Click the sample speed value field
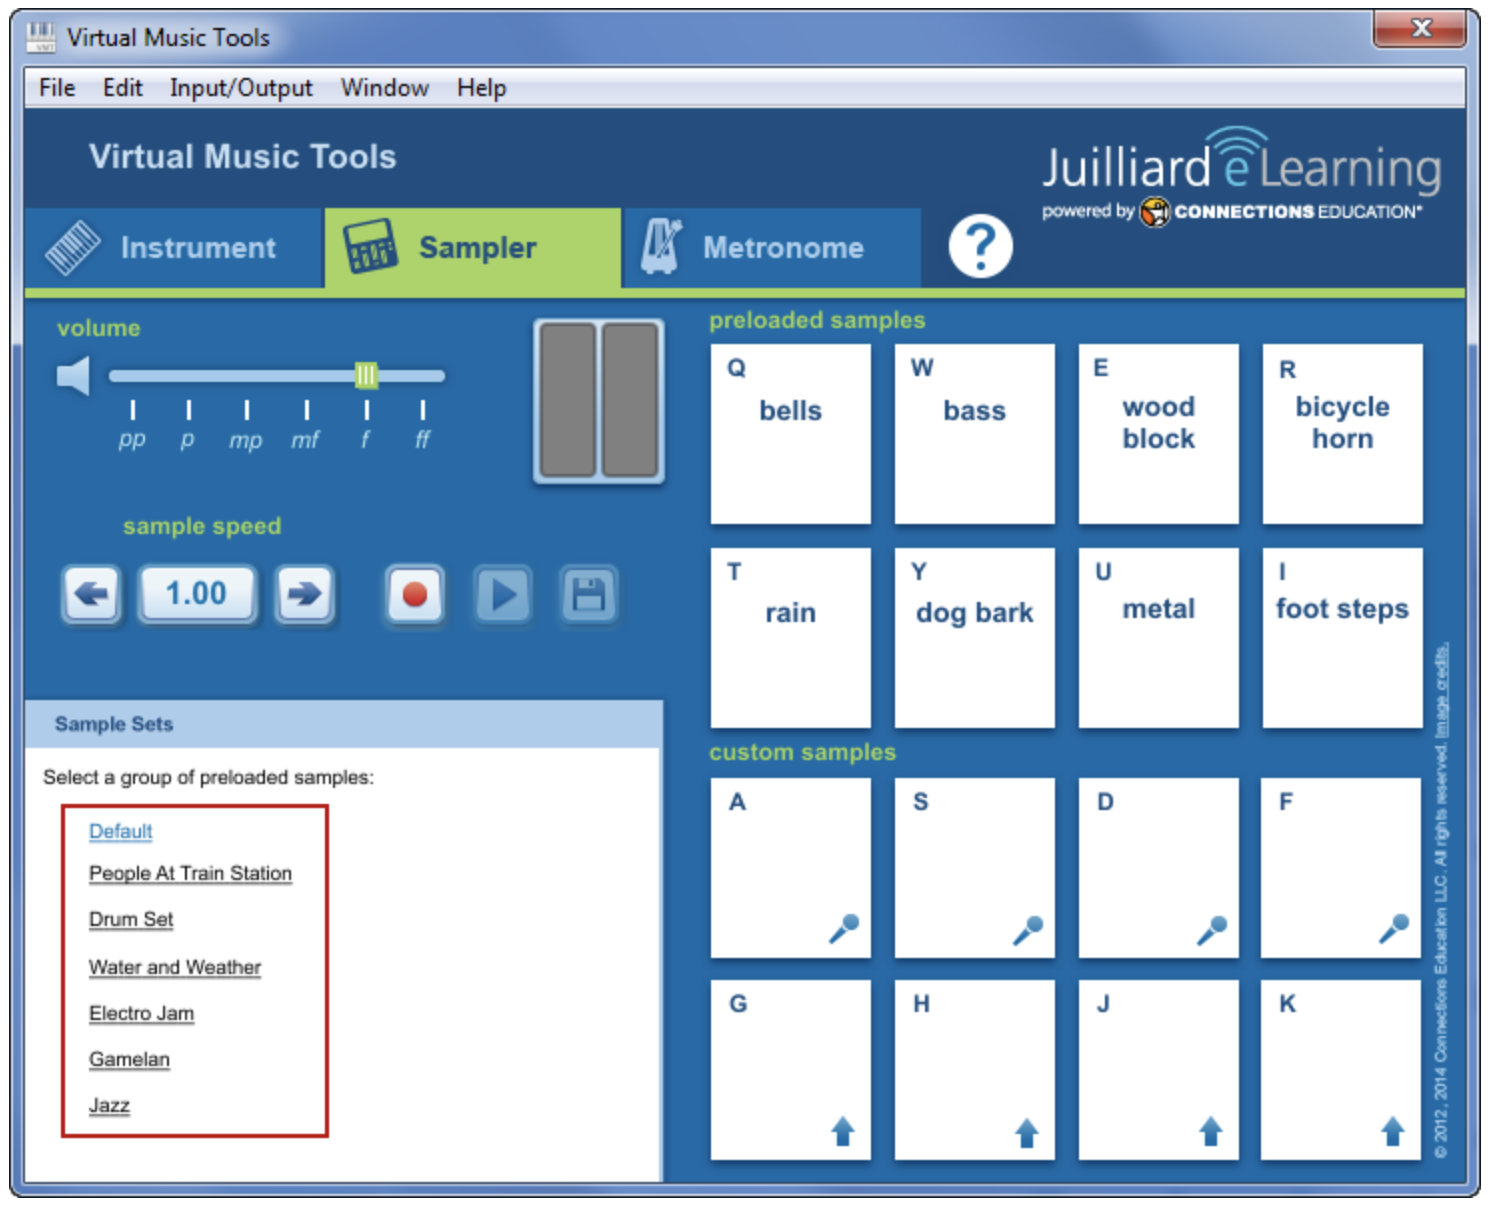 (196, 594)
